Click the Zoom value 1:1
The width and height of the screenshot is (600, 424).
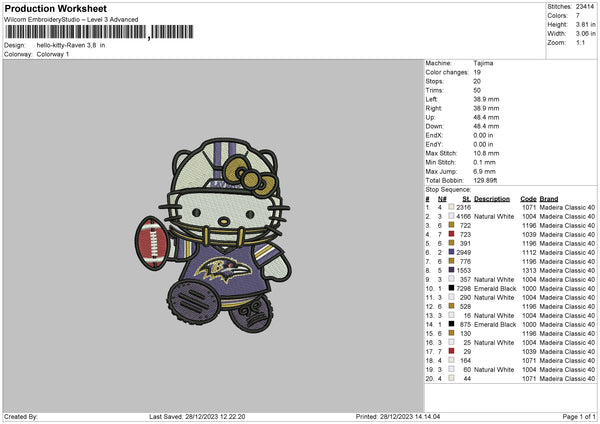(x=580, y=42)
